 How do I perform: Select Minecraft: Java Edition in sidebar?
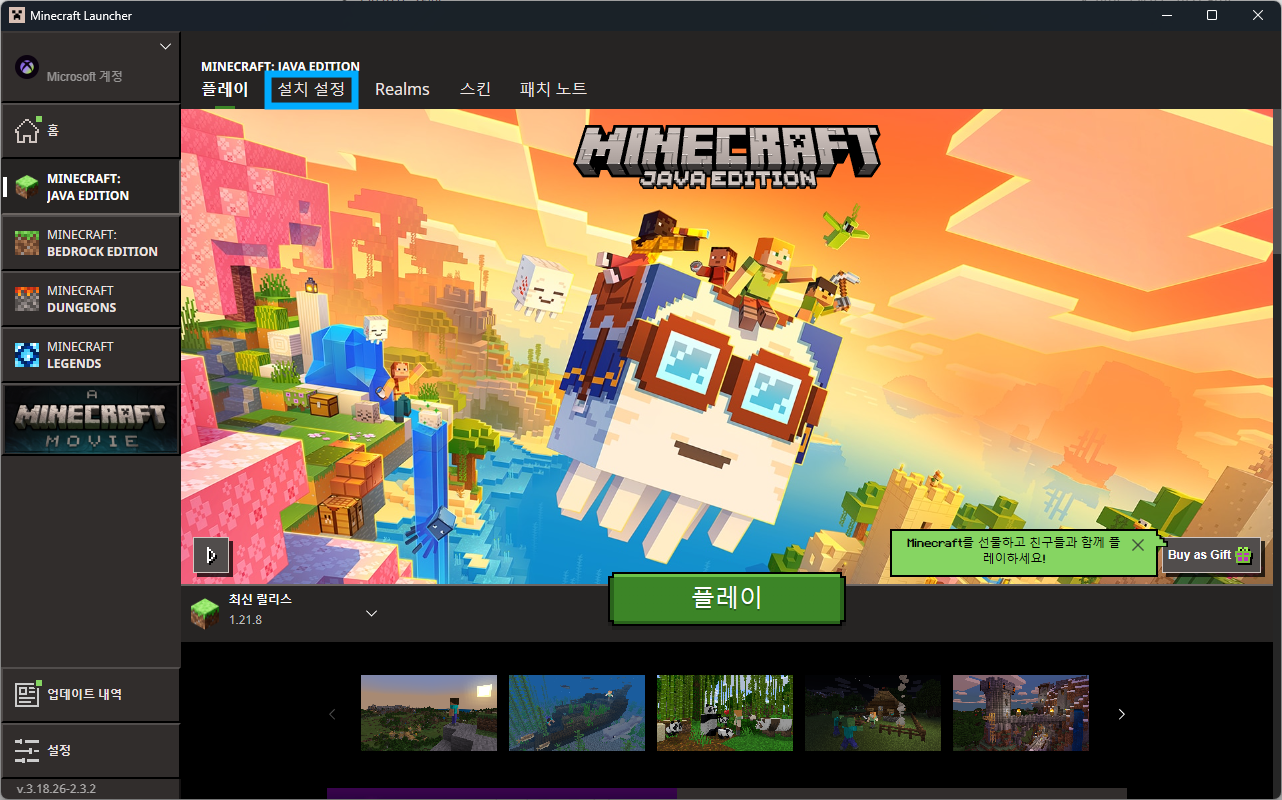click(x=90, y=187)
